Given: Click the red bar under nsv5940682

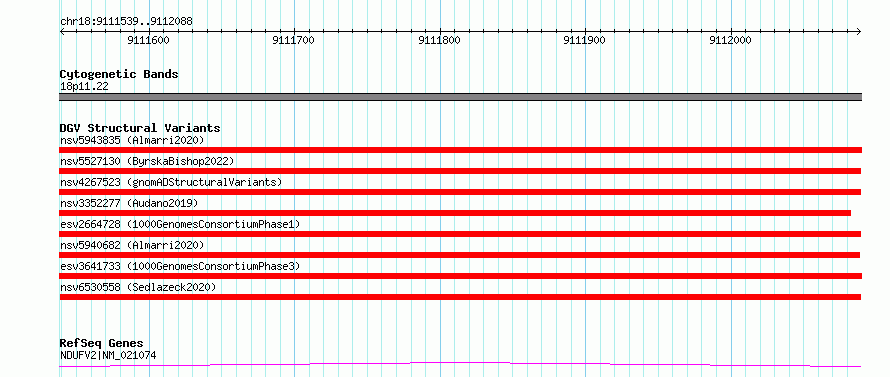Looking at the screenshot, I should point(459,255).
